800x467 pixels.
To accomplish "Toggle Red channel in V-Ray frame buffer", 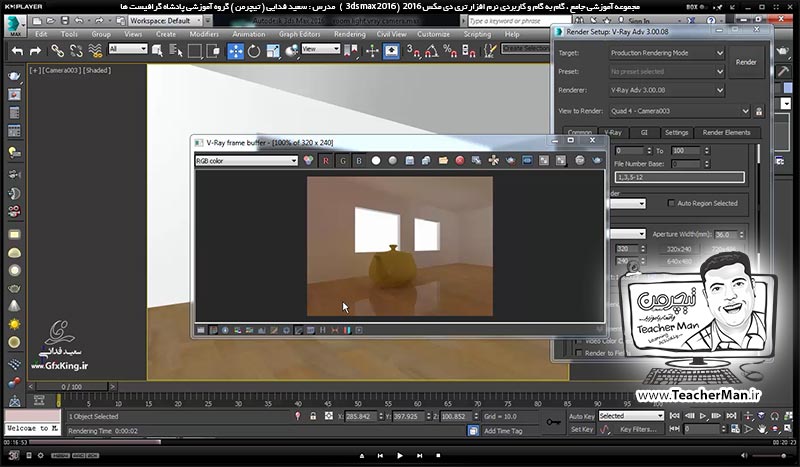I will coord(326,161).
